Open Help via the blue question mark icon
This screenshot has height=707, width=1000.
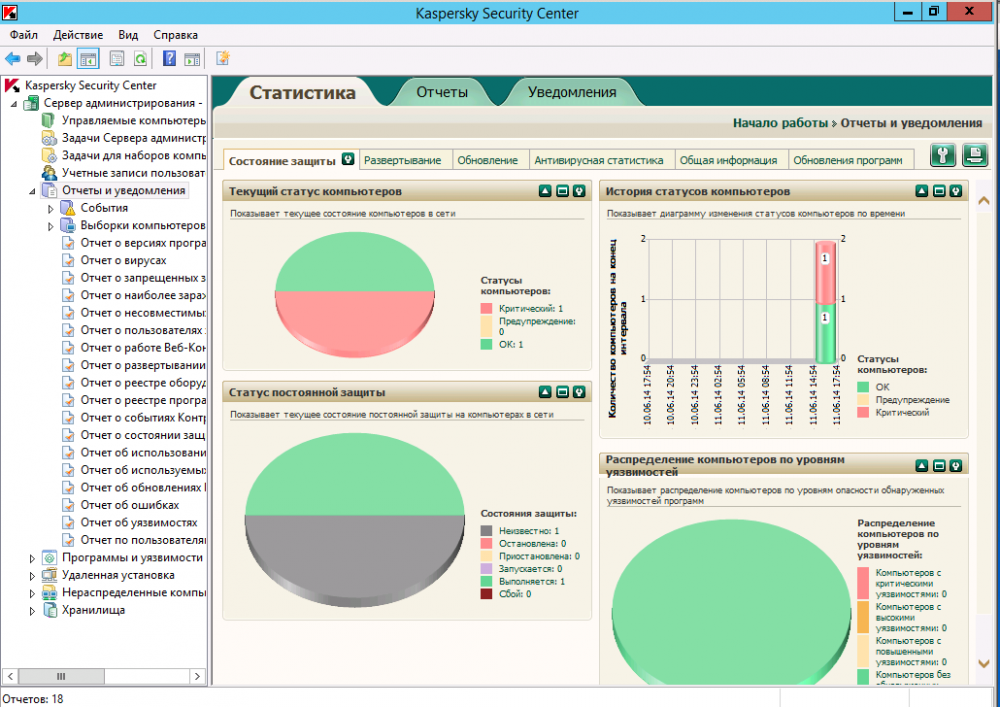pyautogui.click(x=170, y=59)
